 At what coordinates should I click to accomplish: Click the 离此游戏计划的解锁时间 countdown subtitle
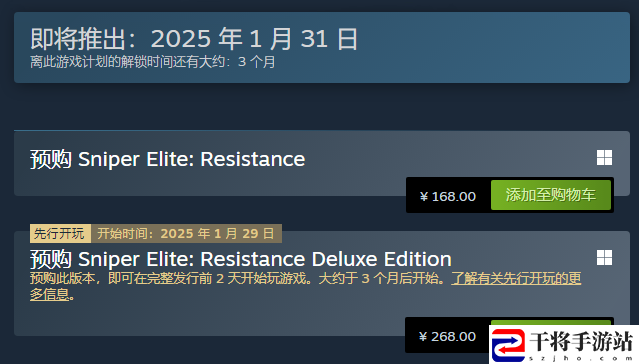pos(153,62)
